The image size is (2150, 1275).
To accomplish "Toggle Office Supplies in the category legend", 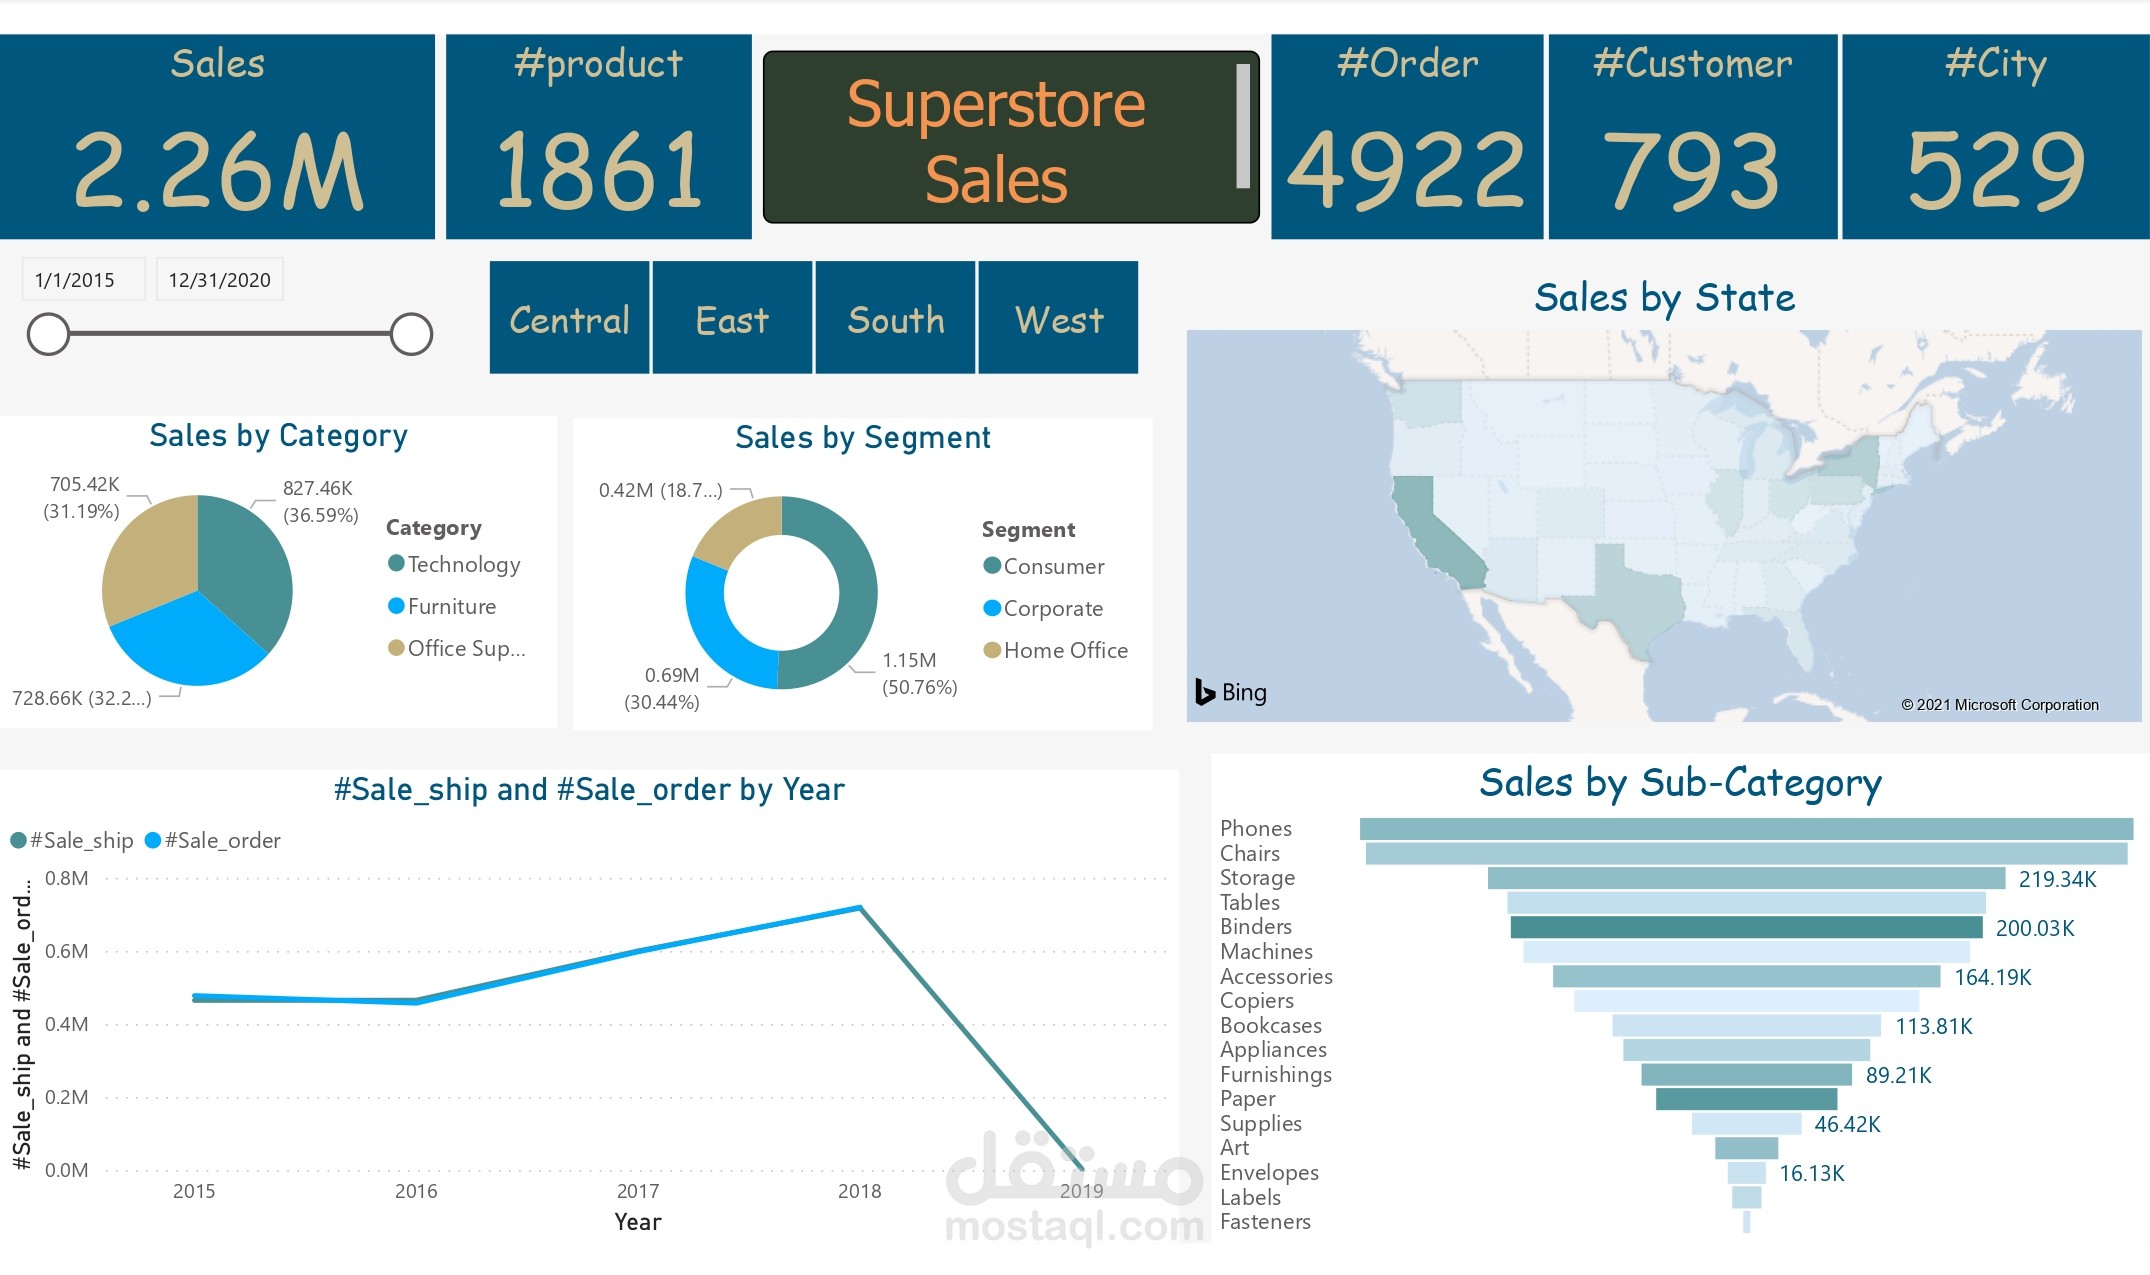I will tap(458, 648).
